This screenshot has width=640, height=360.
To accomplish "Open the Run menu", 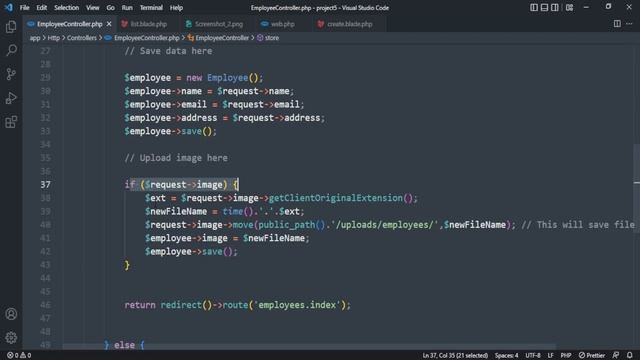I will click(x=127, y=7).
